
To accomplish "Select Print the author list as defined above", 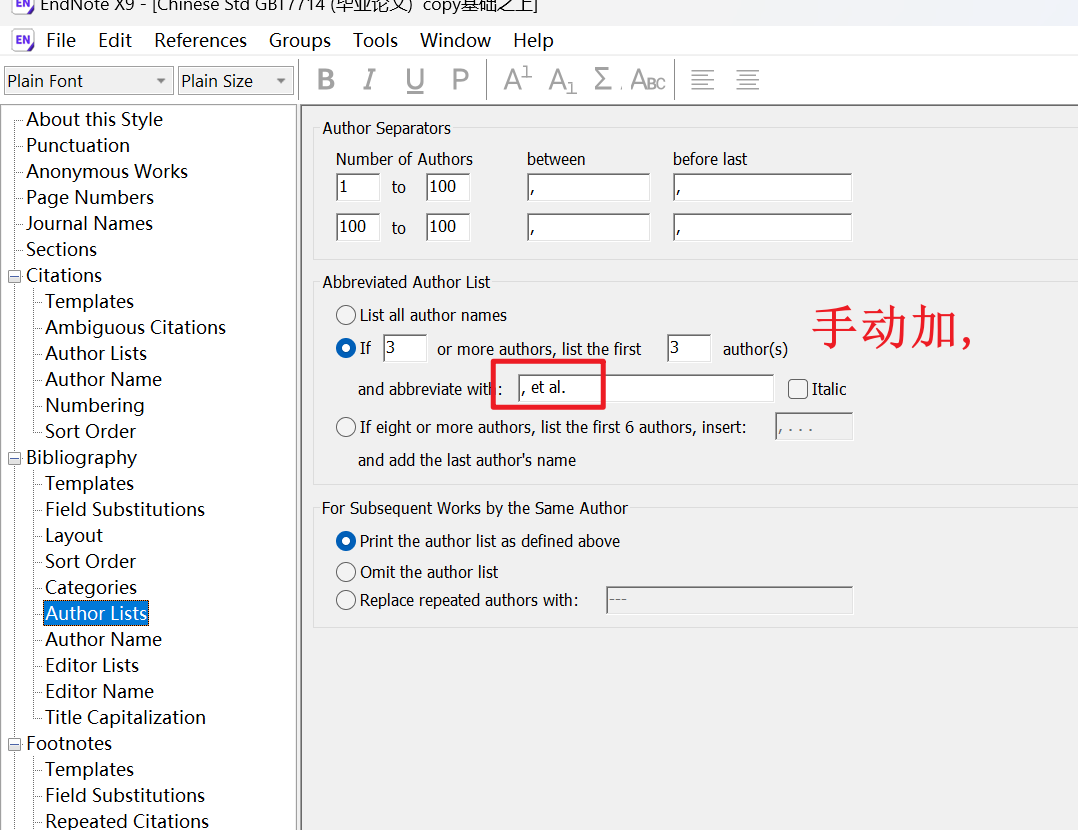I will (345, 541).
